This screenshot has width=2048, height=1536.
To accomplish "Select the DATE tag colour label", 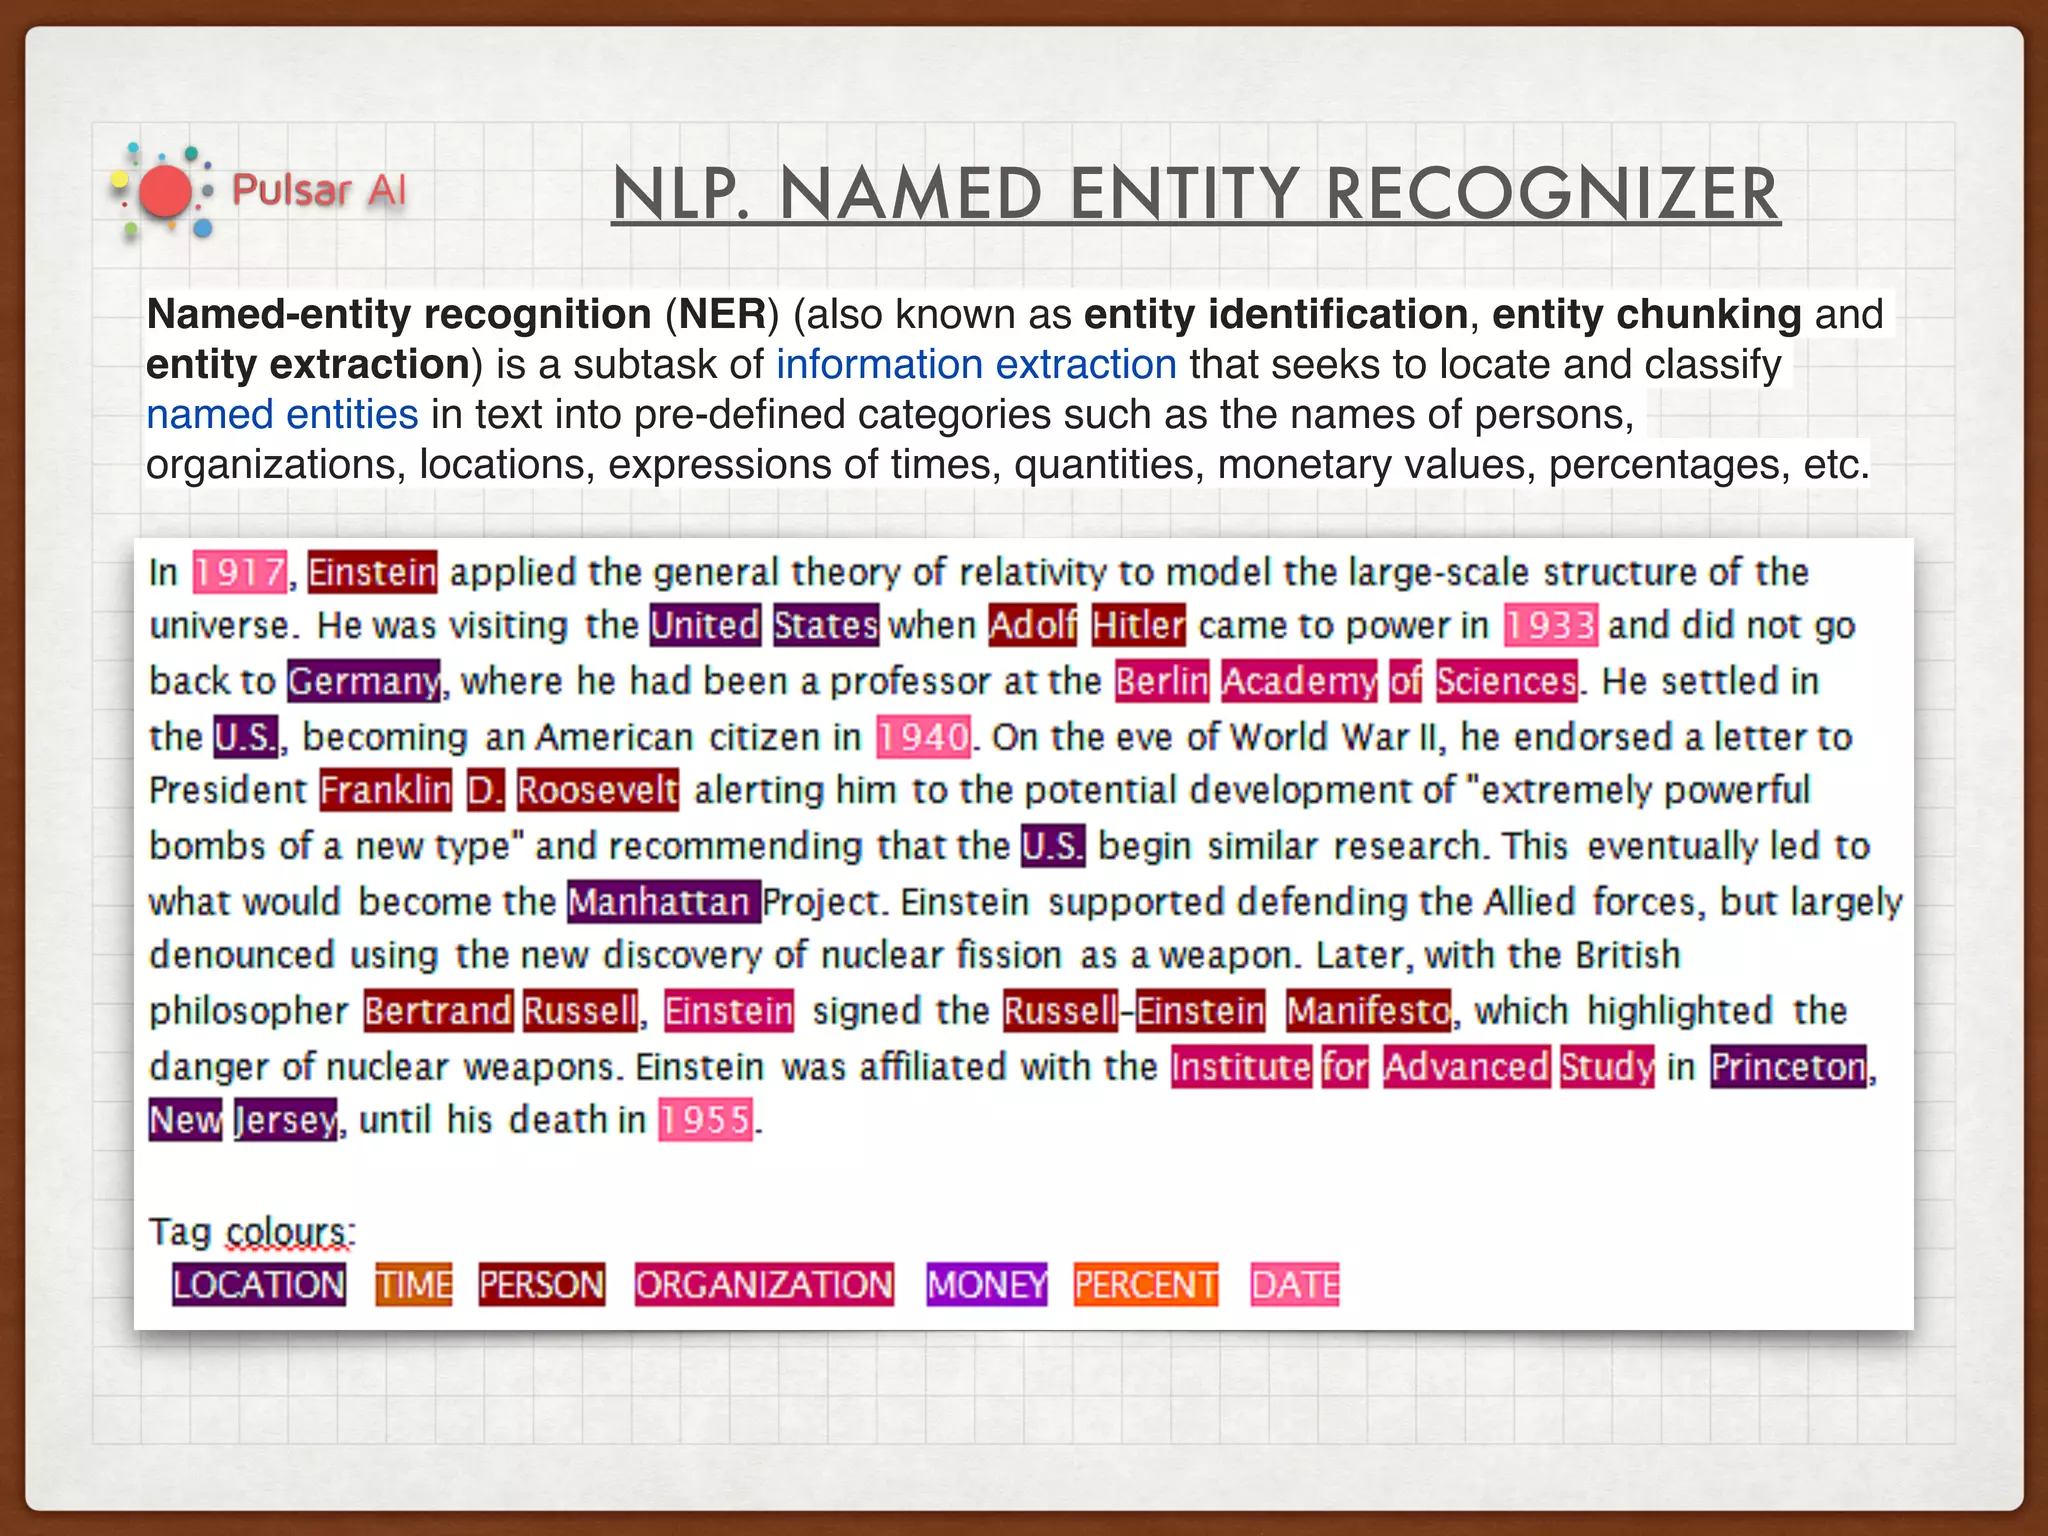I will (1295, 1285).
